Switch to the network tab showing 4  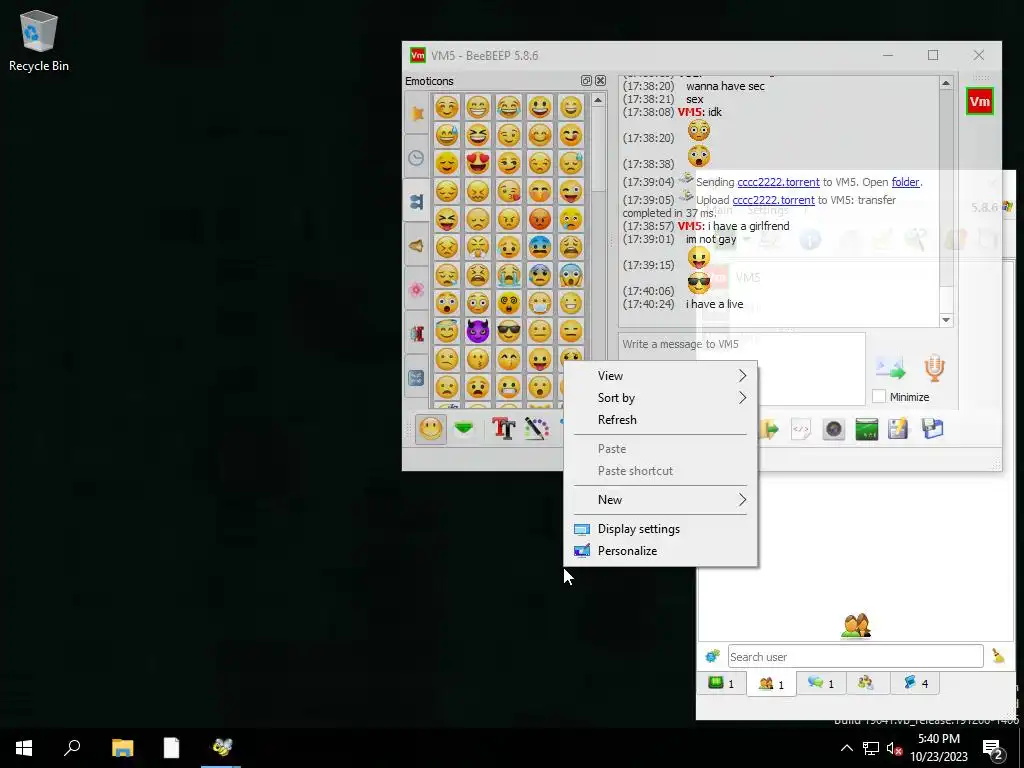pyautogui.click(x=916, y=683)
